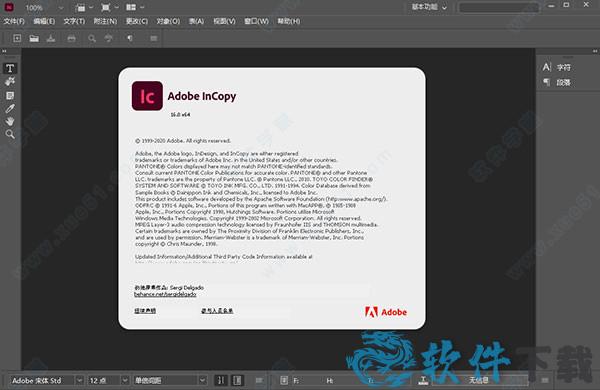Open the arrange documents icon in title bar

point(131,7)
